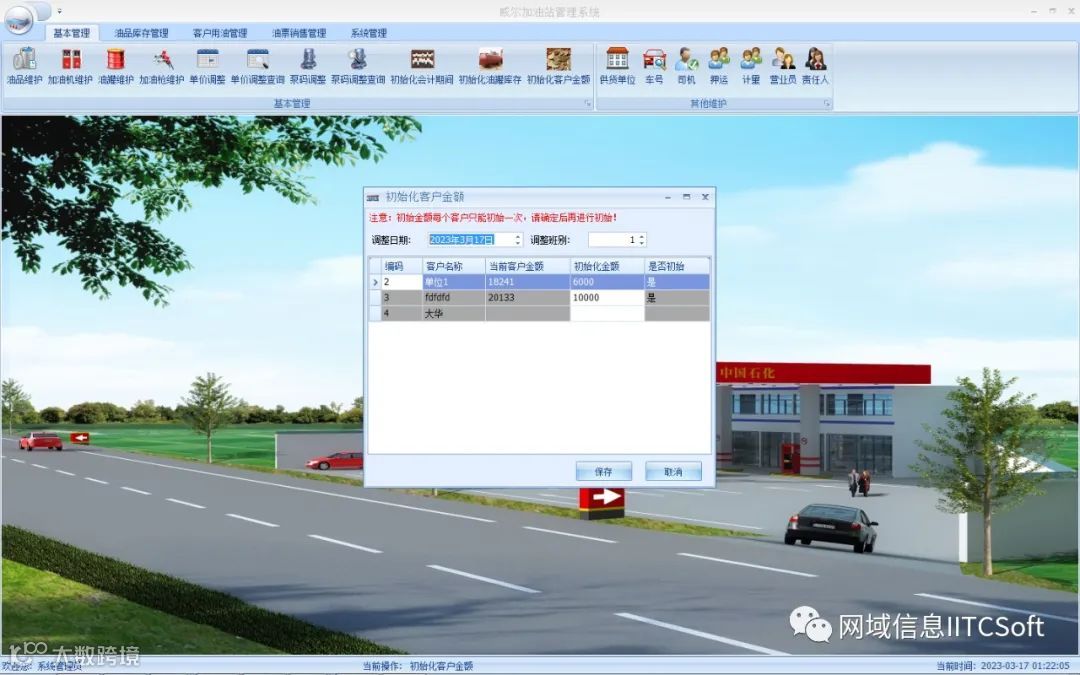Click 保存 button to save

tap(603, 472)
